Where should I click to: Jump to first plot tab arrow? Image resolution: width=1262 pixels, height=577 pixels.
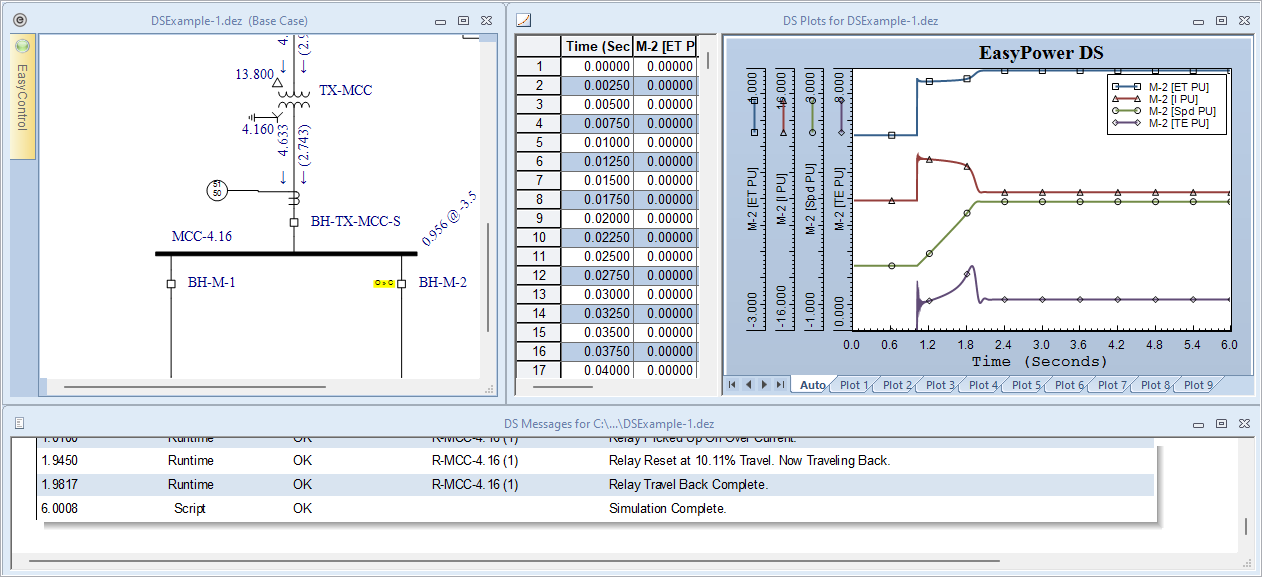pyautogui.click(x=733, y=385)
